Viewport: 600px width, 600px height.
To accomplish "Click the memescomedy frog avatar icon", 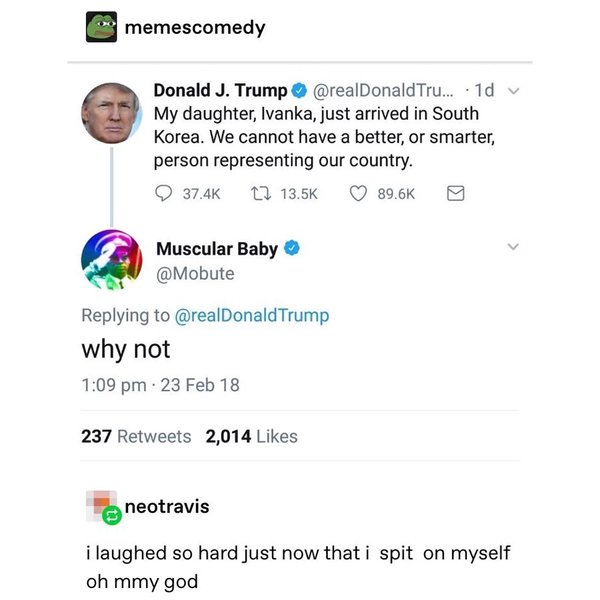I will pyautogui.click(x=101, y=27).
